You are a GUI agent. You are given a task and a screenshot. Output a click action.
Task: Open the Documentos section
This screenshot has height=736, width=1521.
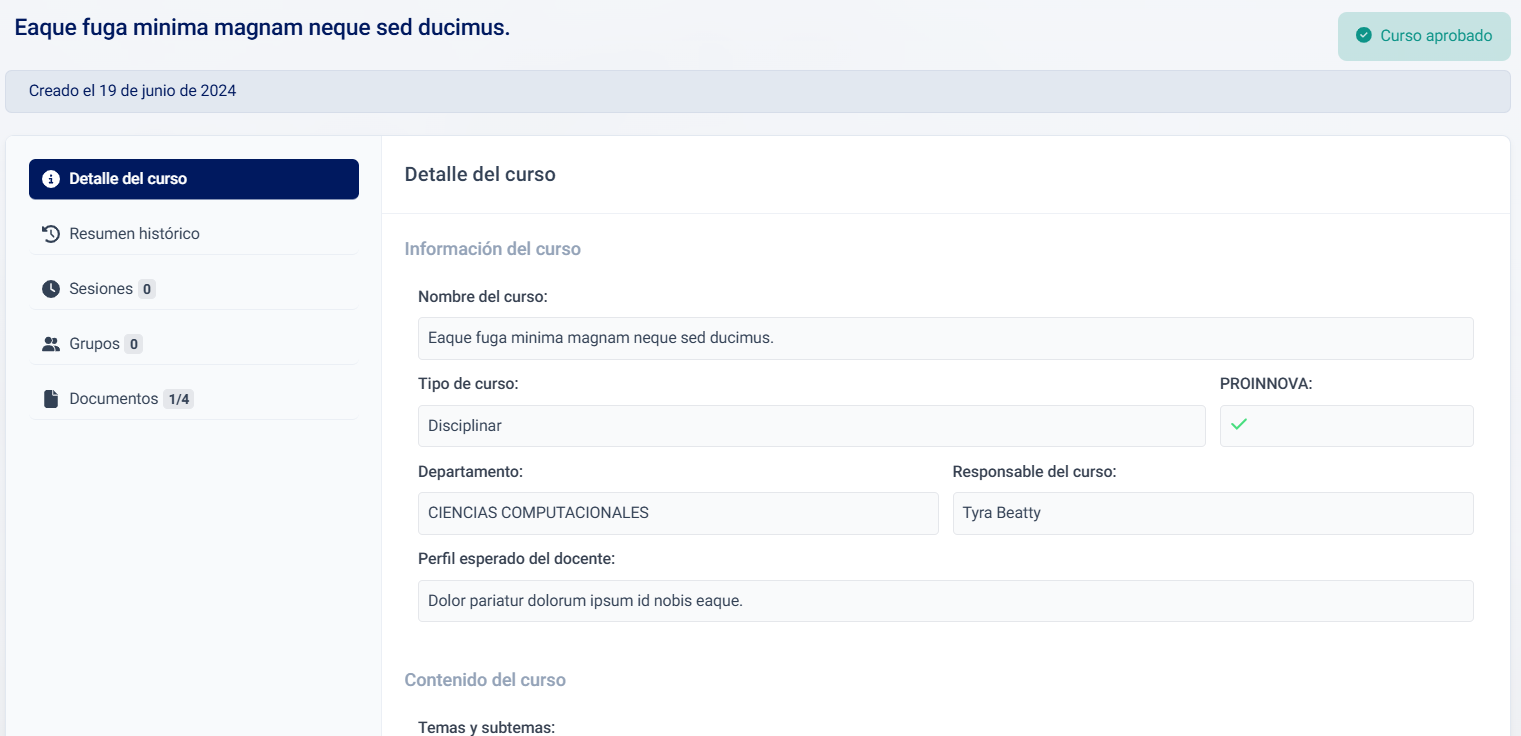pyautogui.click(x=113, y=399)
